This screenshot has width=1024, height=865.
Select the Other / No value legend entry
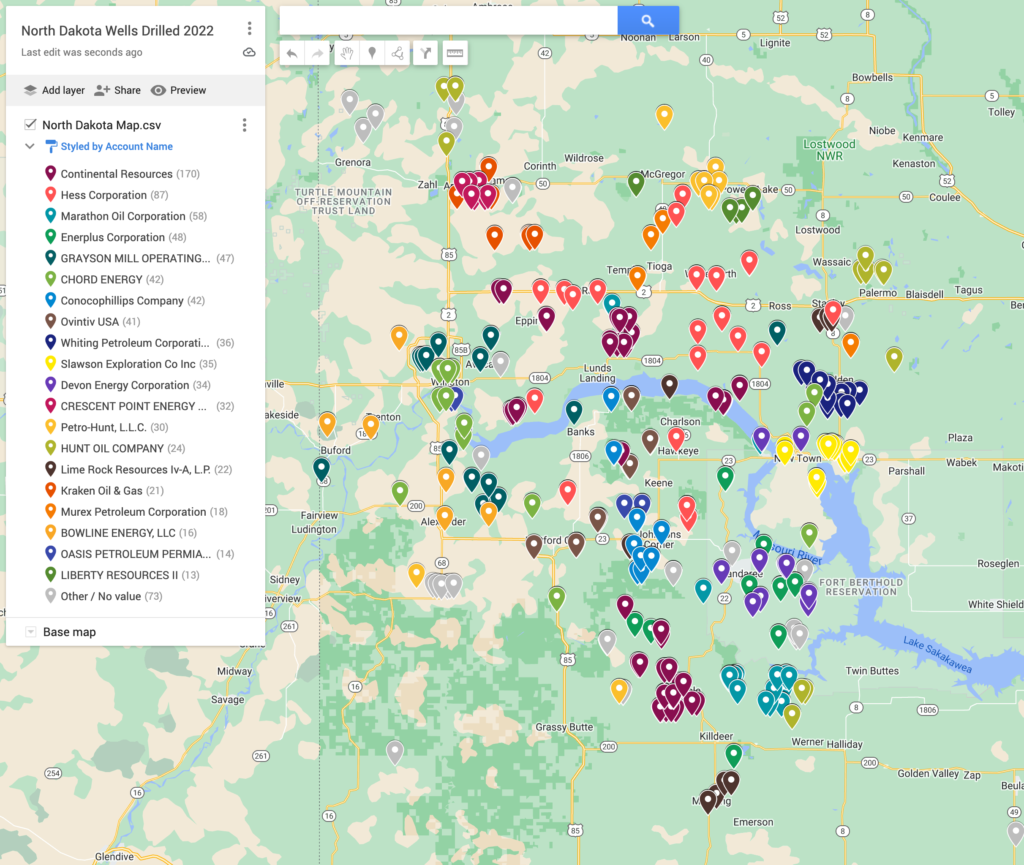click(103, 596)
